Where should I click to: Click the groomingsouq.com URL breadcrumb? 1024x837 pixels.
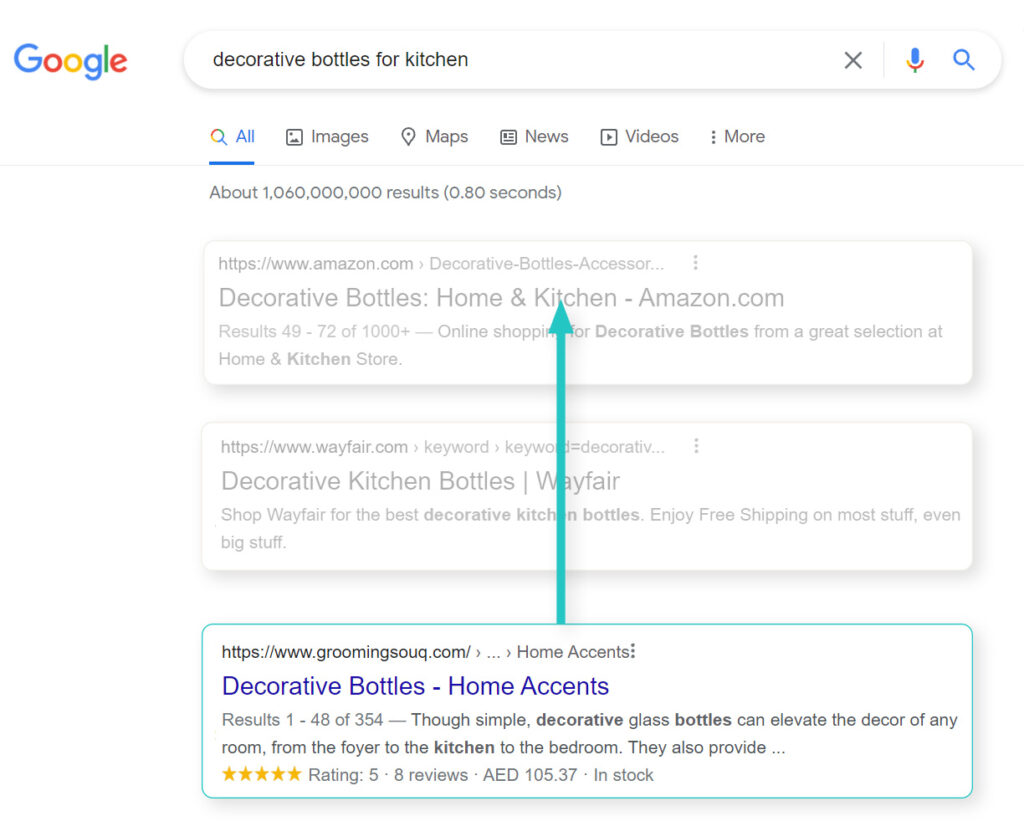346,652
